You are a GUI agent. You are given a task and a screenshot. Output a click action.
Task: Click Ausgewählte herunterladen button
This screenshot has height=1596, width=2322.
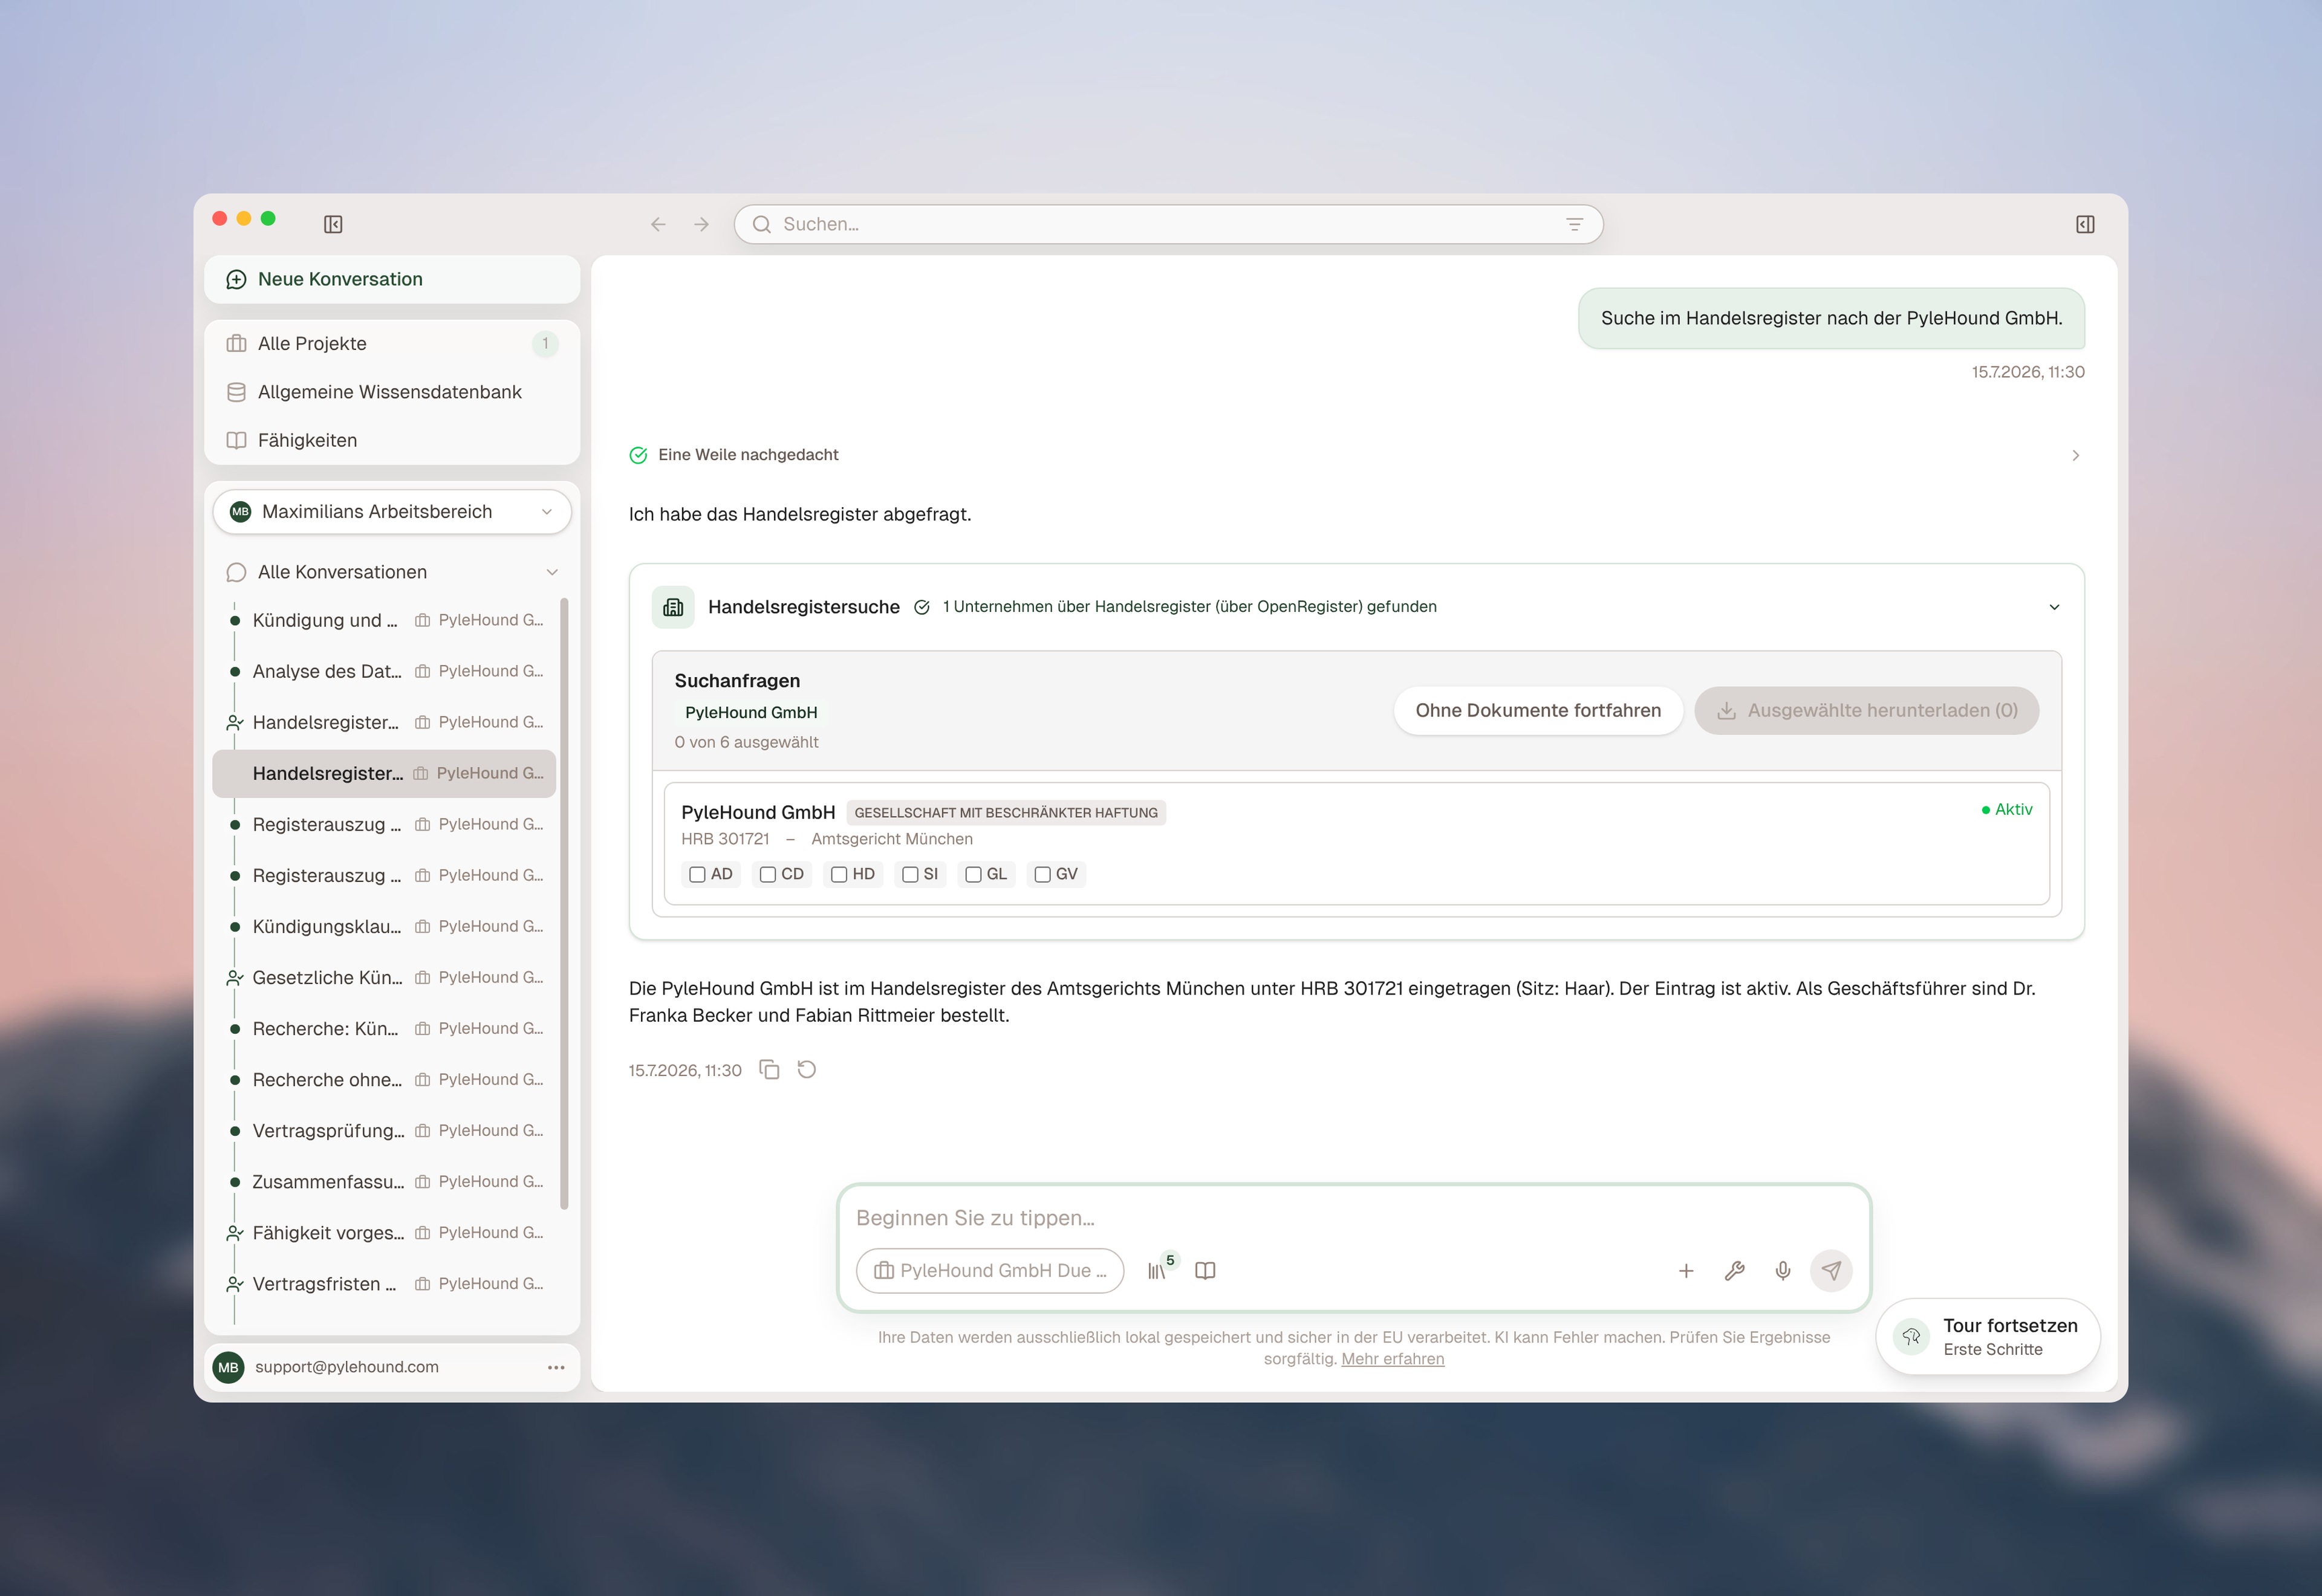point(1866,710)
